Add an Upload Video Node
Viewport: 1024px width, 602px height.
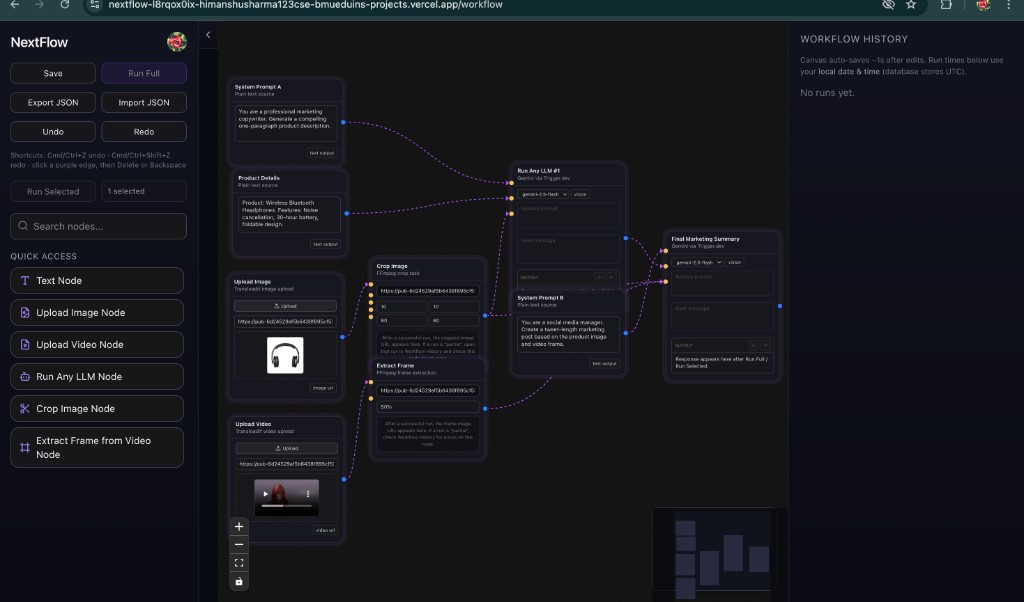tap(97, 344)
